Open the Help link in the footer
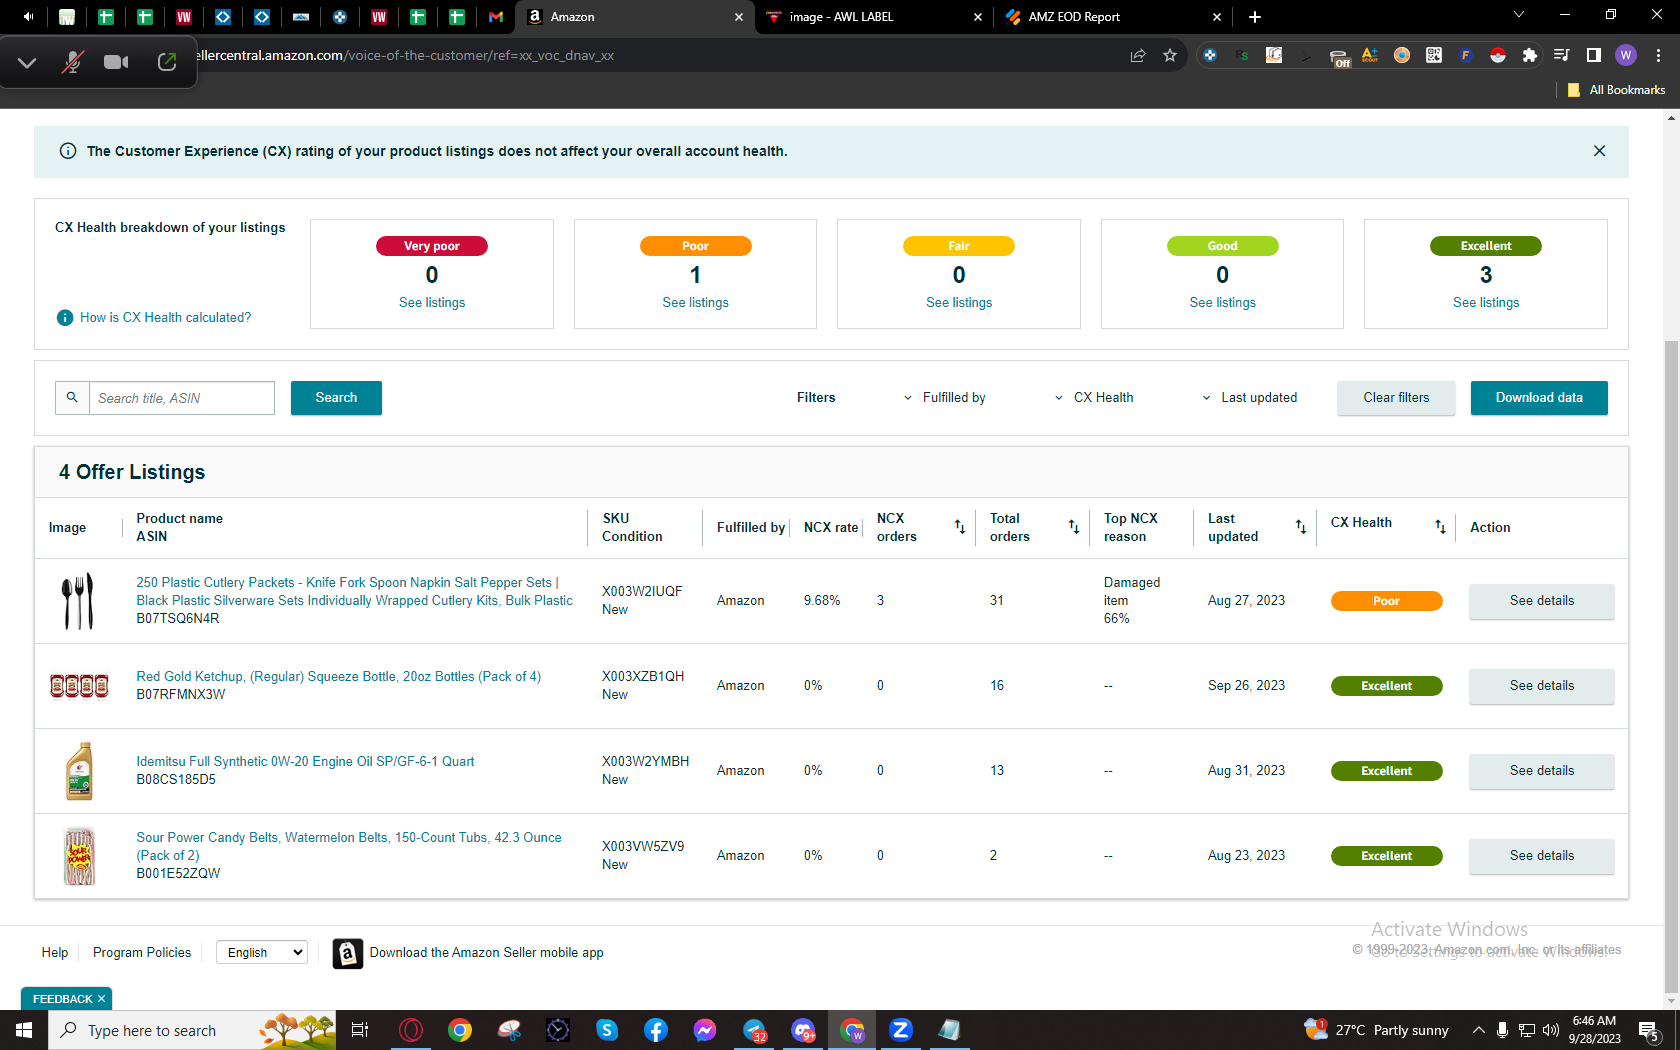Viewport: 1680px width, 1050px height. (55, 953)
